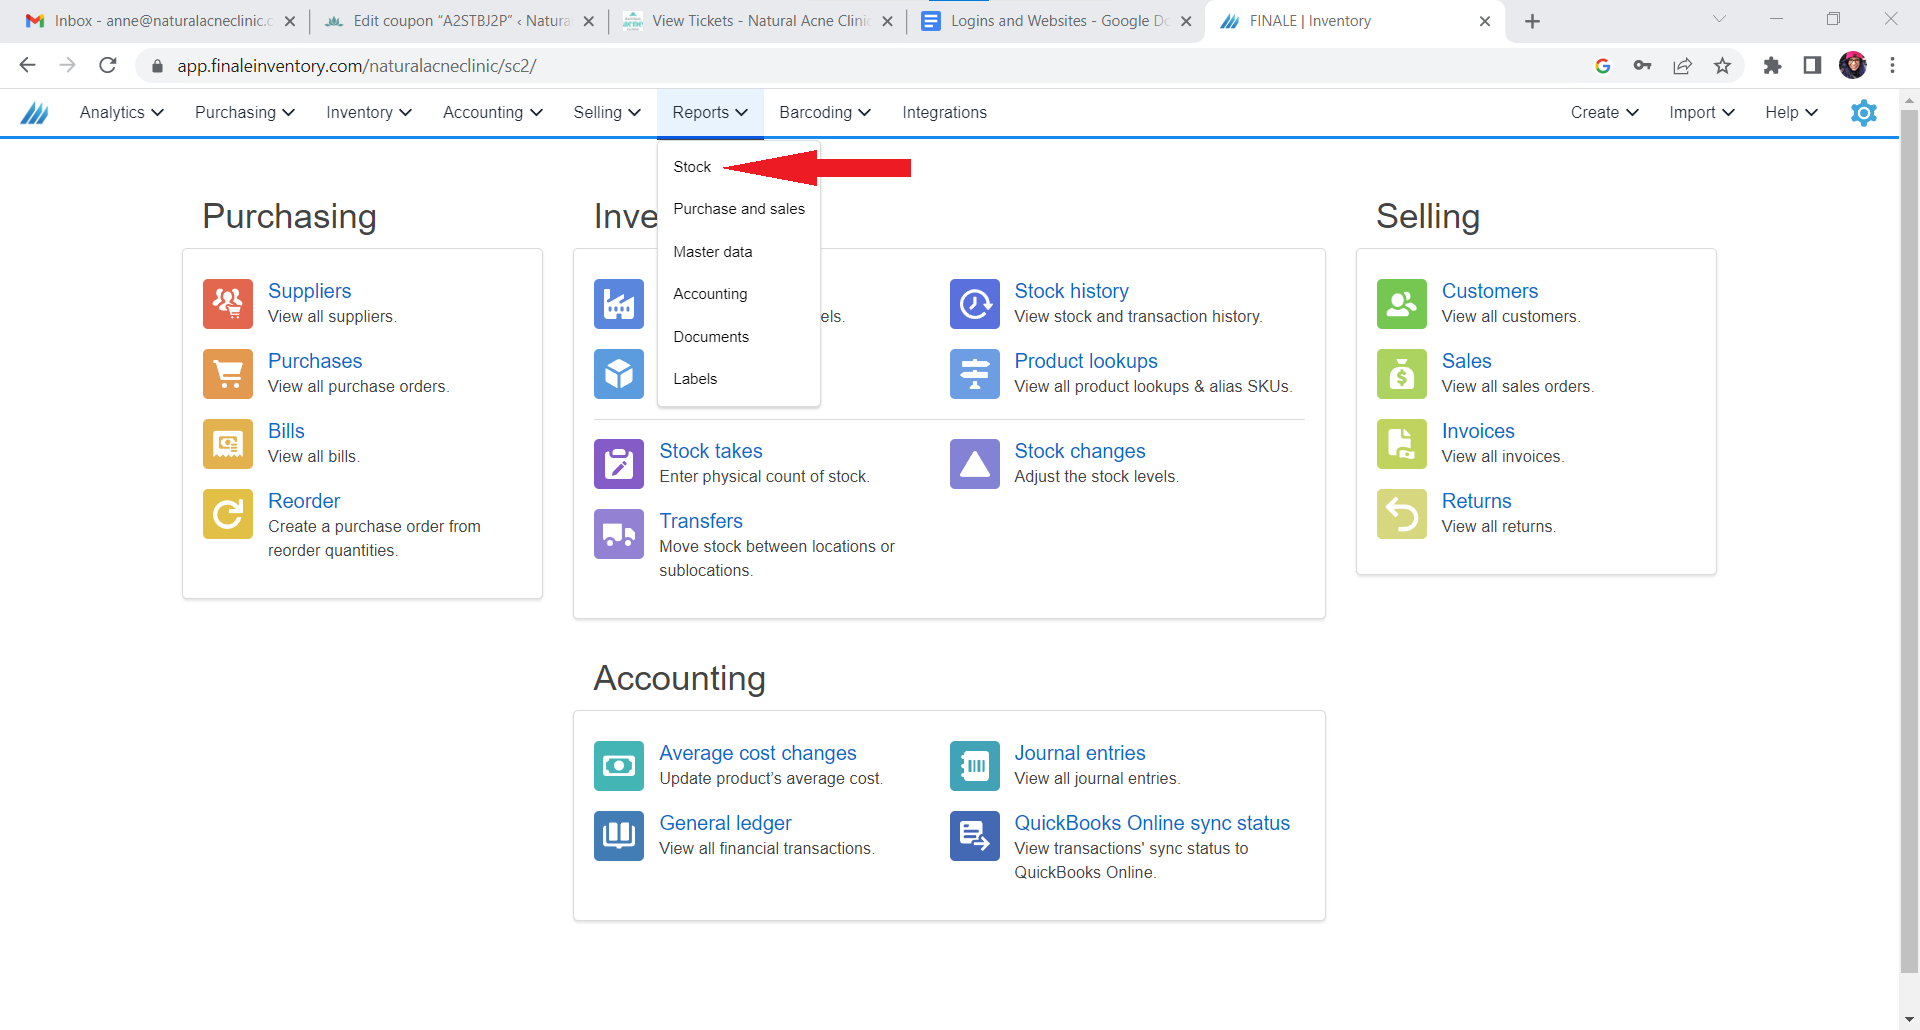Expand the Inventory menu in the navbar
The image size is (1920, 1030).
369,113
